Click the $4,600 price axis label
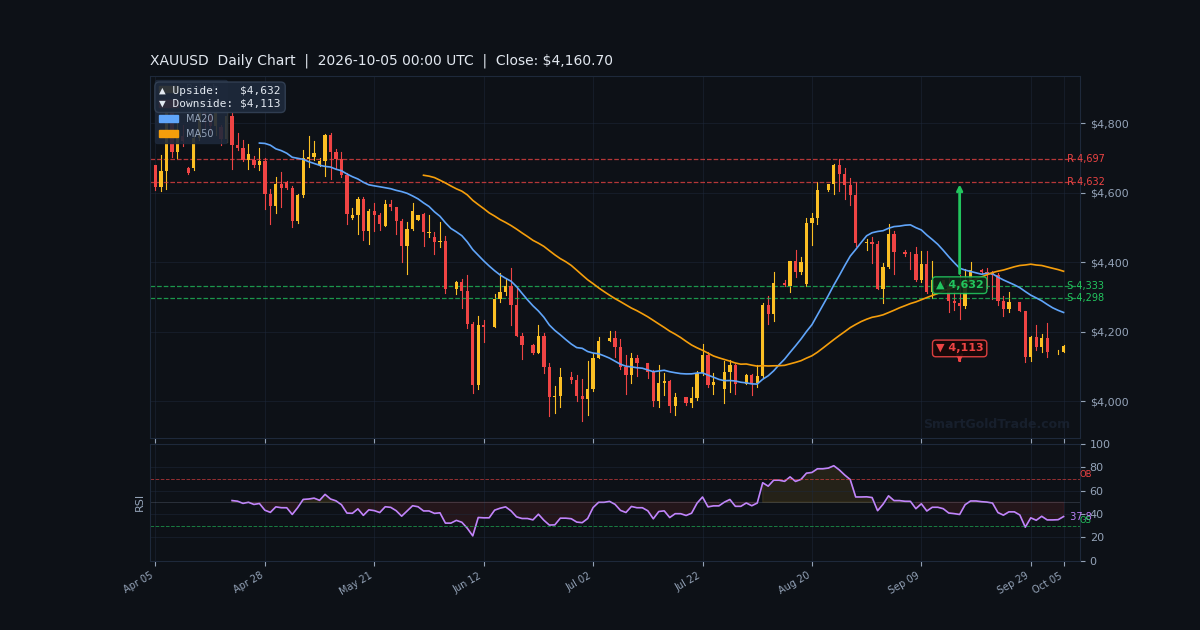 tap(1109, 193)
